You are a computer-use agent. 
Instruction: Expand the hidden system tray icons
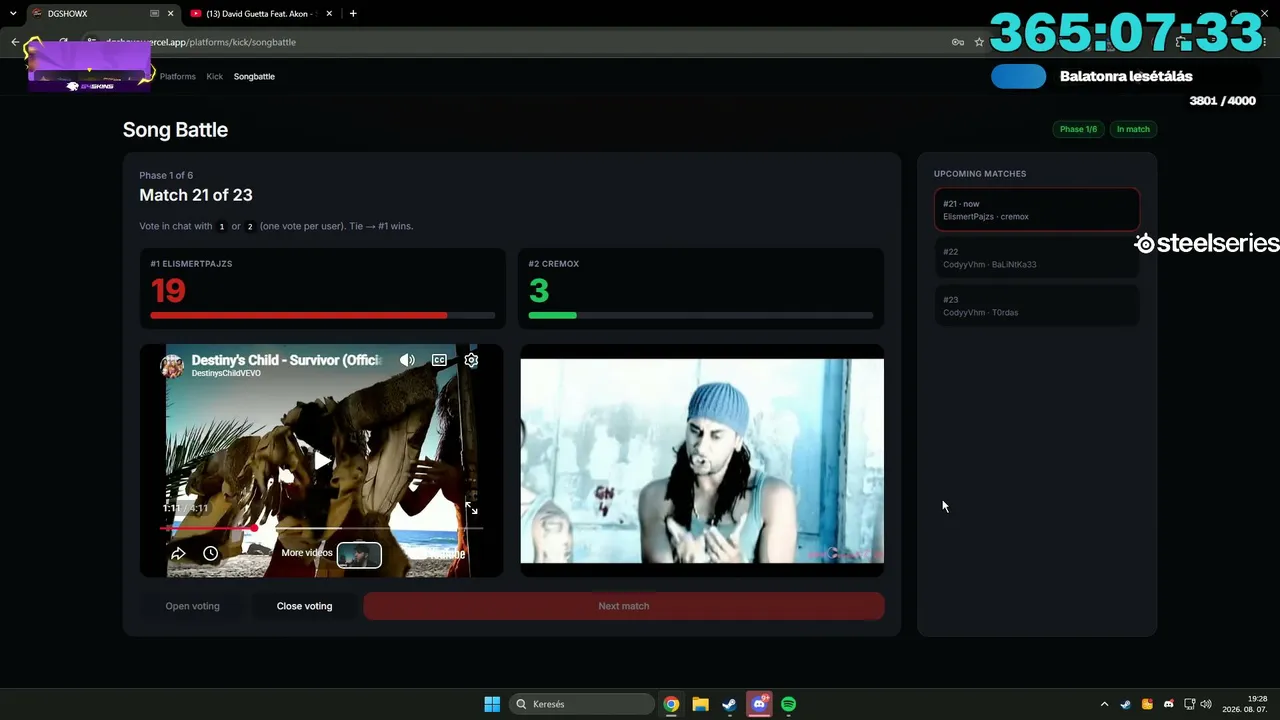tap(1104, 704)
